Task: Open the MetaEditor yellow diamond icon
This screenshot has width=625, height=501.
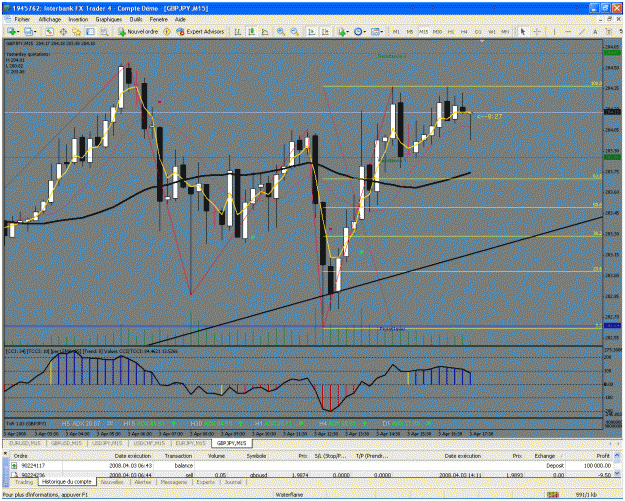Action: click(x=167, y=31)
